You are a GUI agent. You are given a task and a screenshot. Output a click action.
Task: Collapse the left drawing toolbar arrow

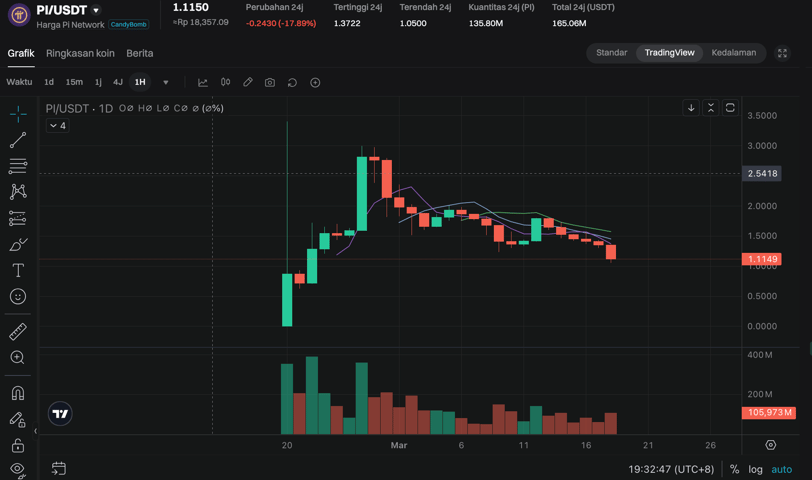[x=35, y=431]
